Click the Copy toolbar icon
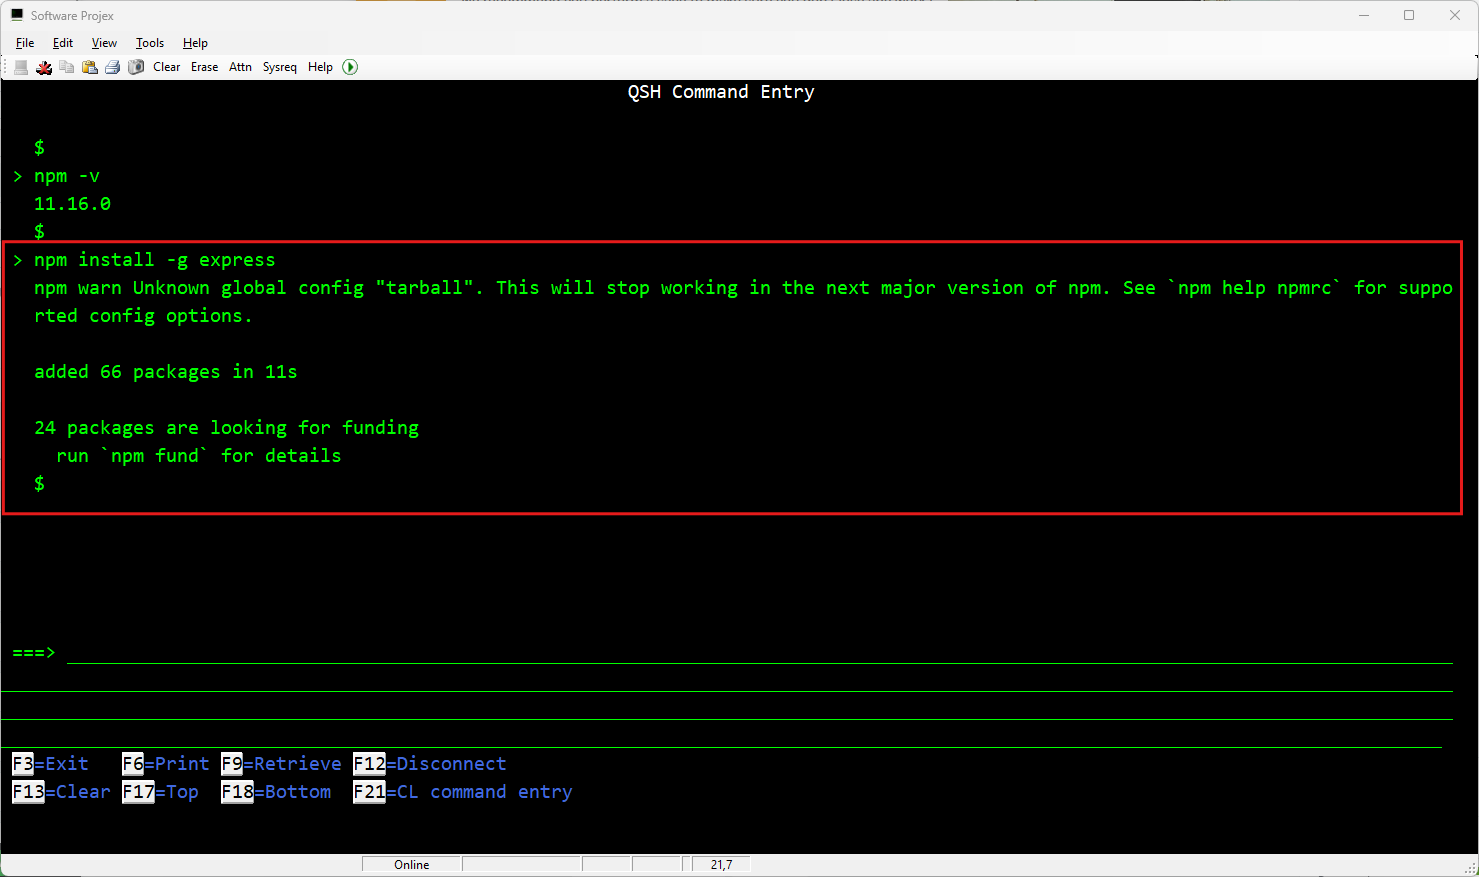This screenshot has width=1479, height=877. click(x=67, y=67)
